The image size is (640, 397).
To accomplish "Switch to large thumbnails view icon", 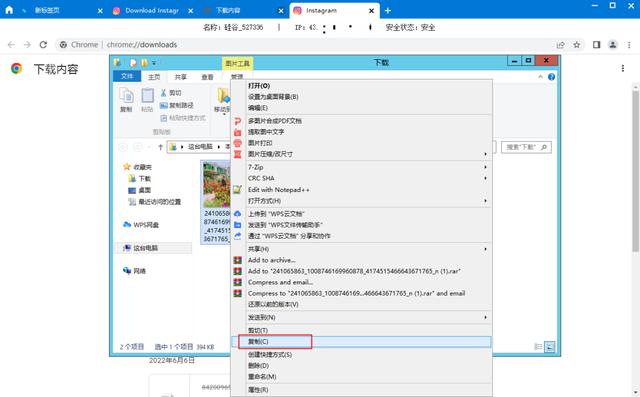I will click(550, 347).
